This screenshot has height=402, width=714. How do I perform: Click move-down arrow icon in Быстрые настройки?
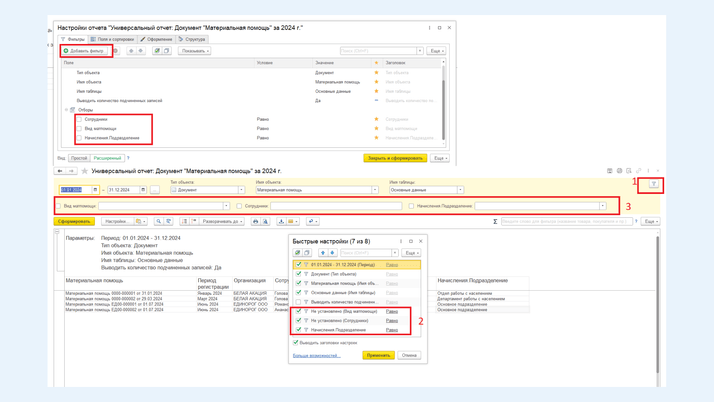point(332,253)
